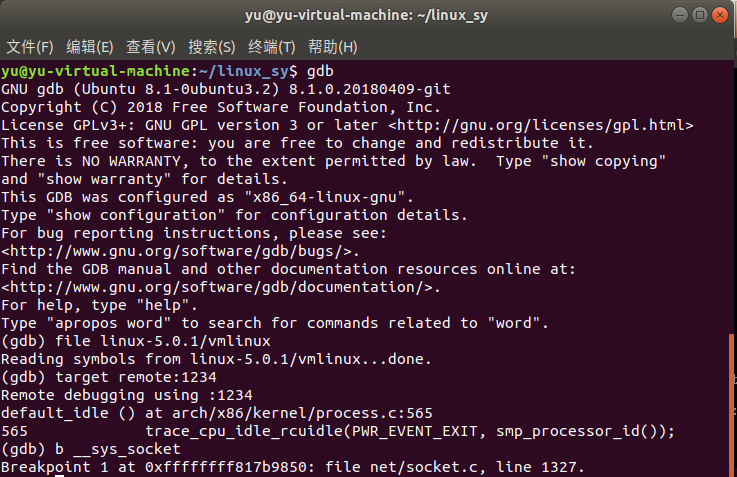
Task: Click the window title bar text
Action: [366, 16]
